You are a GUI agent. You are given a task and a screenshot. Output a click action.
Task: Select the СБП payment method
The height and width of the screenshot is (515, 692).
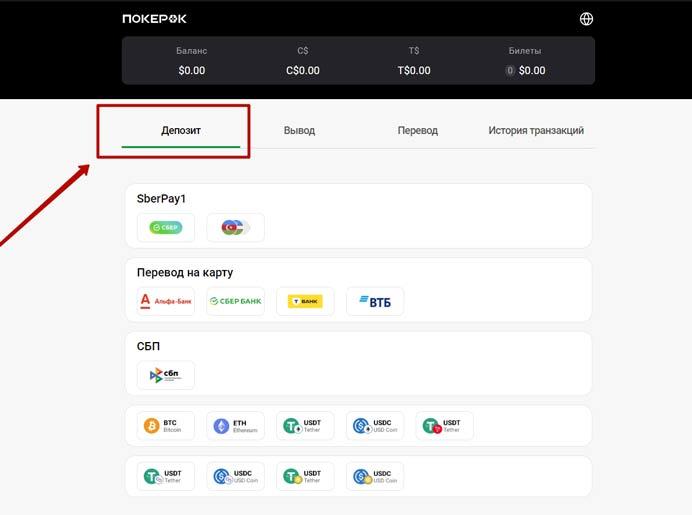click(166, 375)
